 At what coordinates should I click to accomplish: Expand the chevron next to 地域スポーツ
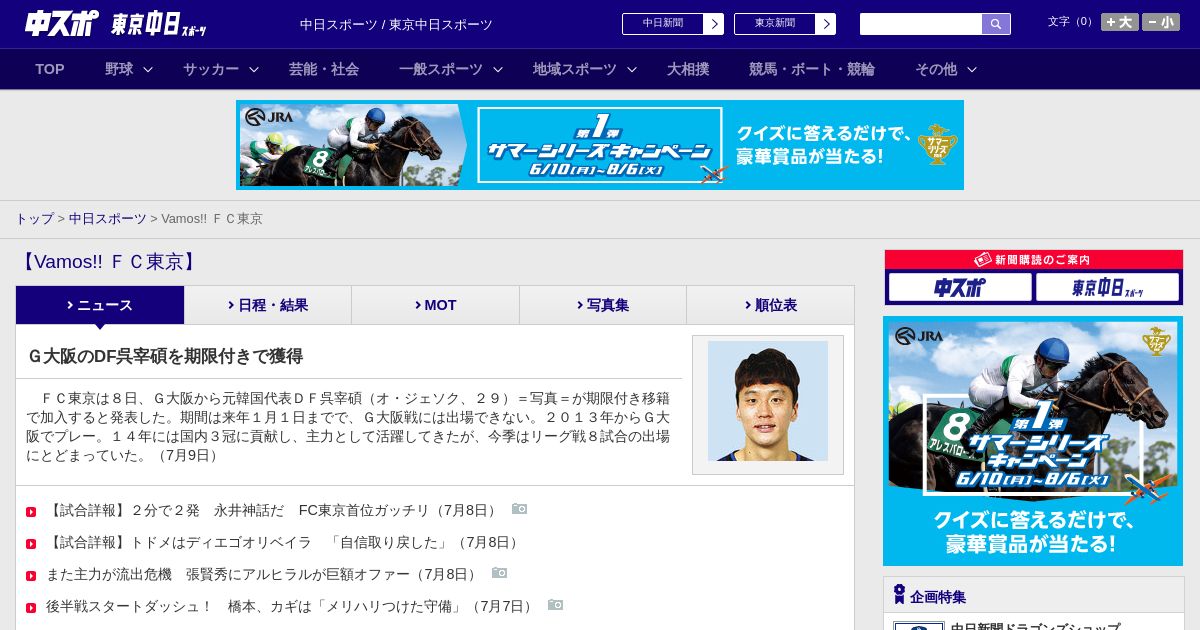(632, 70)
